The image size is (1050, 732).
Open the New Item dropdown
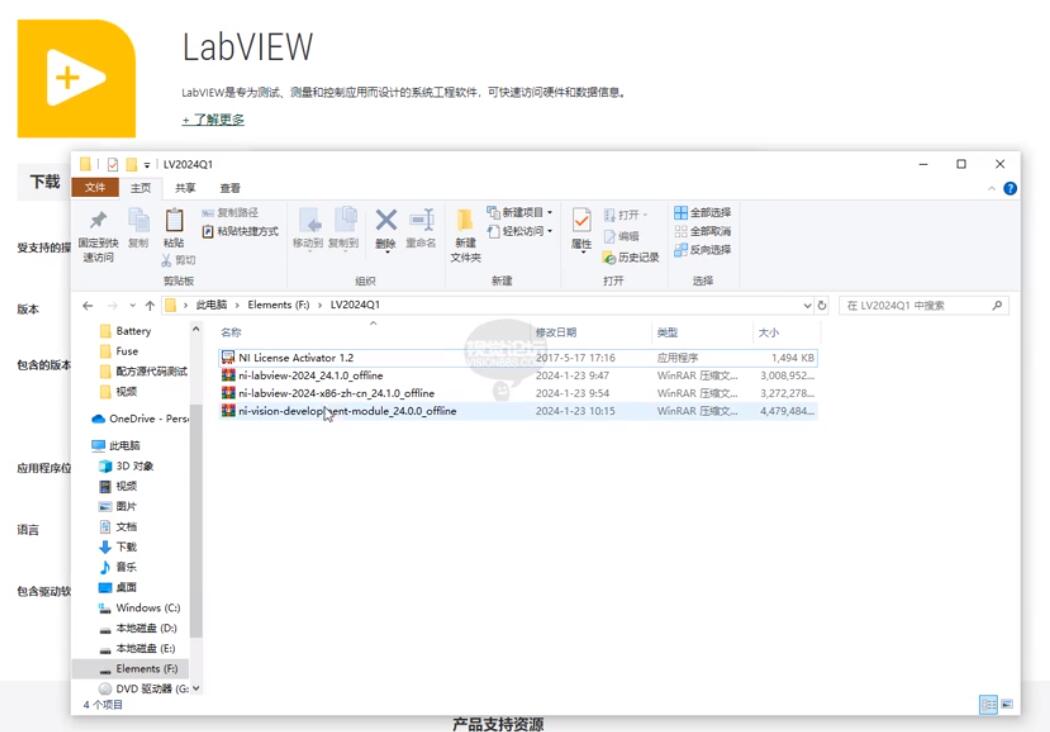pos(519,212)
